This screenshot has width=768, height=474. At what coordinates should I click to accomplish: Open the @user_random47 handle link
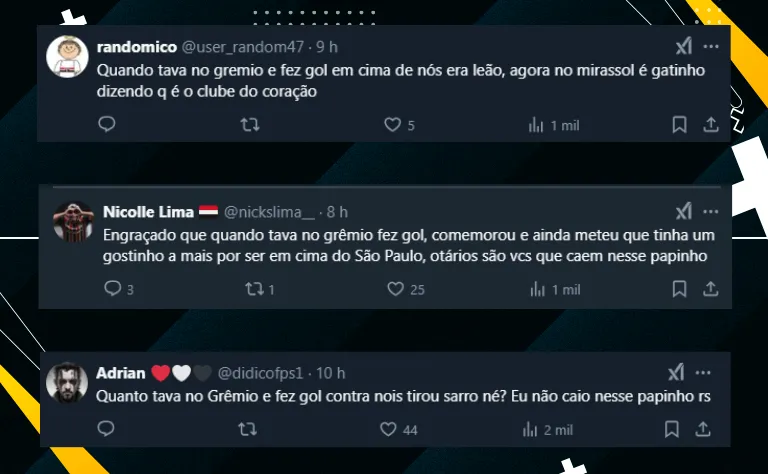243,47
